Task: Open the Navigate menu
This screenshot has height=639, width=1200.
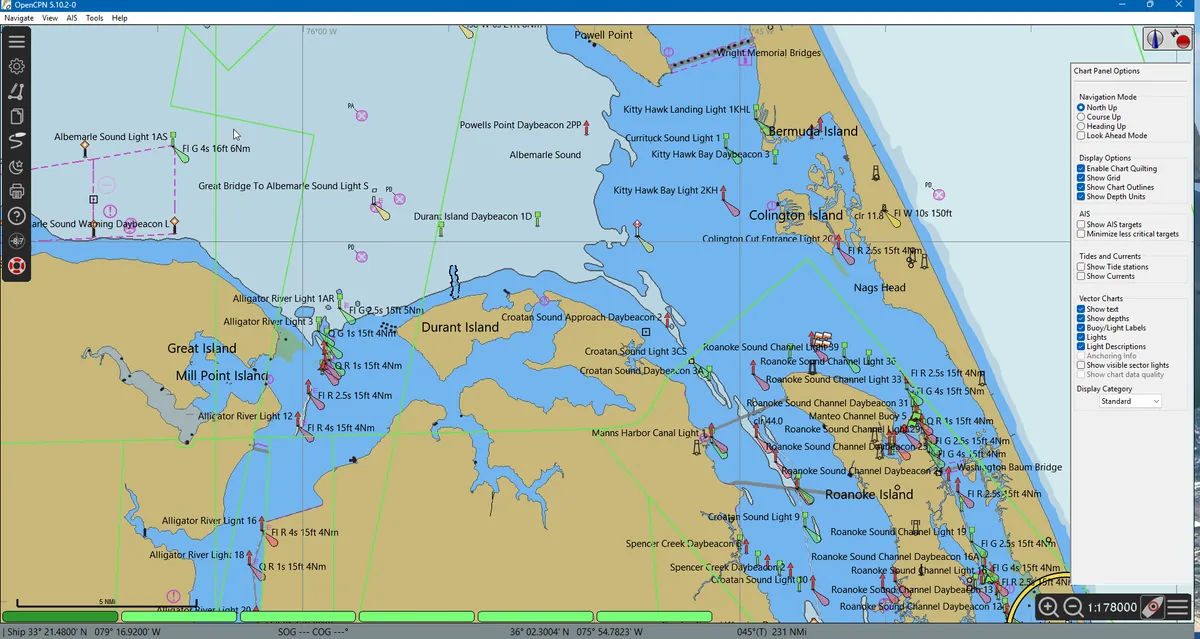Action: pos(20,17)
